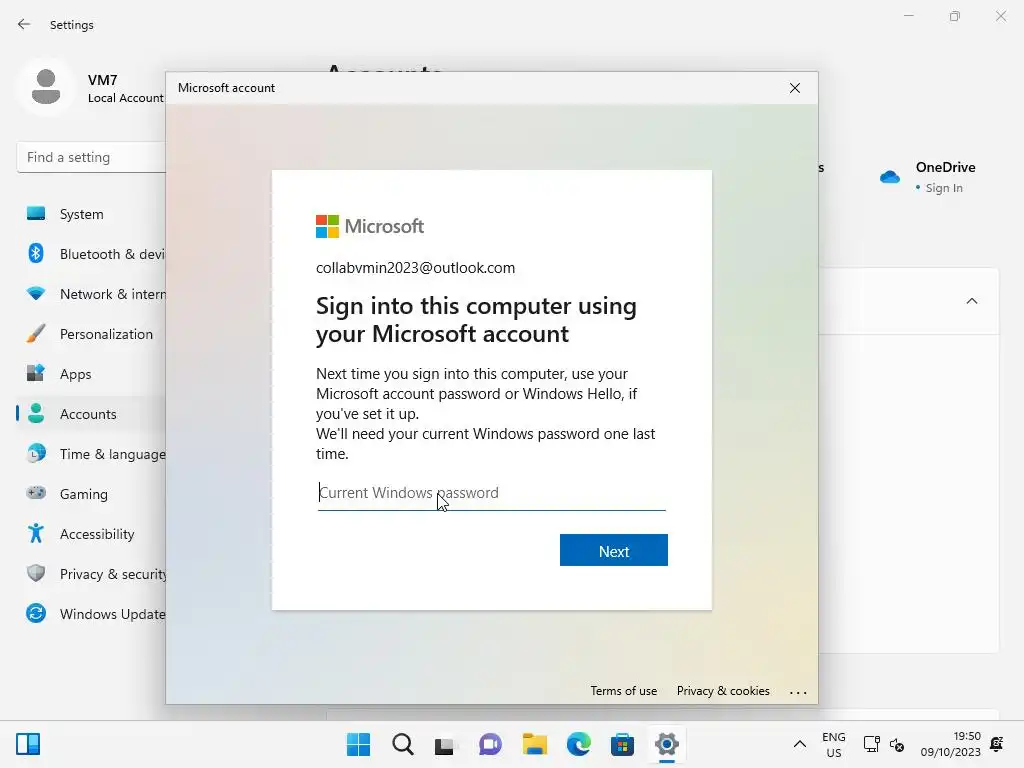Open the more options ellipsis in dialog footer
This screenshot has height=768, width=1024.
point(798,692)
